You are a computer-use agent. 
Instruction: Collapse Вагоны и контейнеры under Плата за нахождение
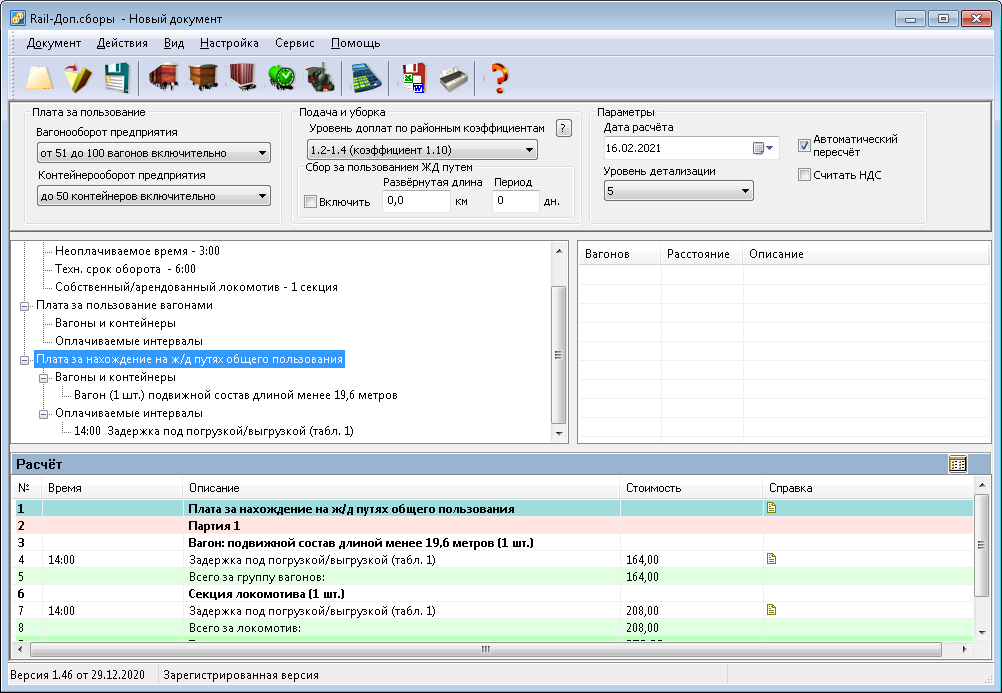point(43,378)
